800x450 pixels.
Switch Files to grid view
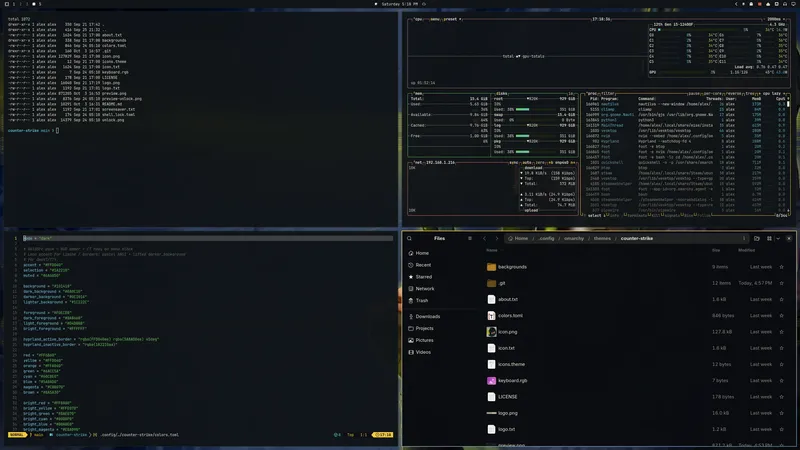click(x=769, y=238)
